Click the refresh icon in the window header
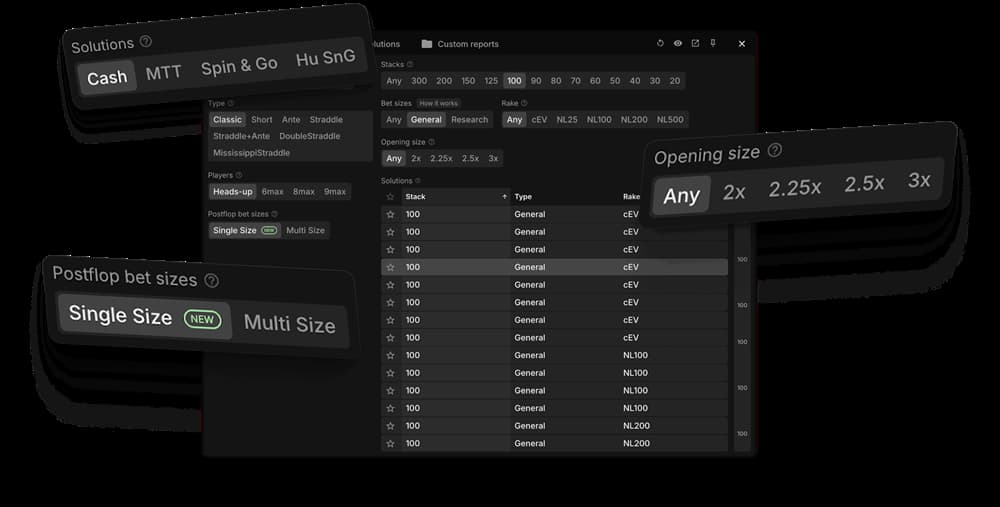1000x507 pixels. tap(660, 43)
